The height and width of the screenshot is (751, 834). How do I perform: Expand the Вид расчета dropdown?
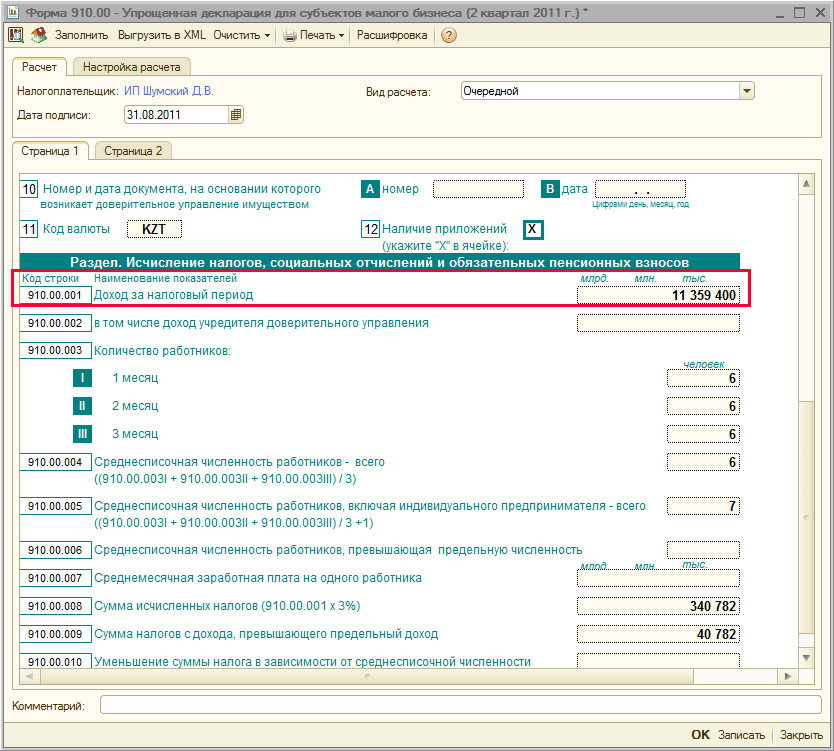click(746, 91)
